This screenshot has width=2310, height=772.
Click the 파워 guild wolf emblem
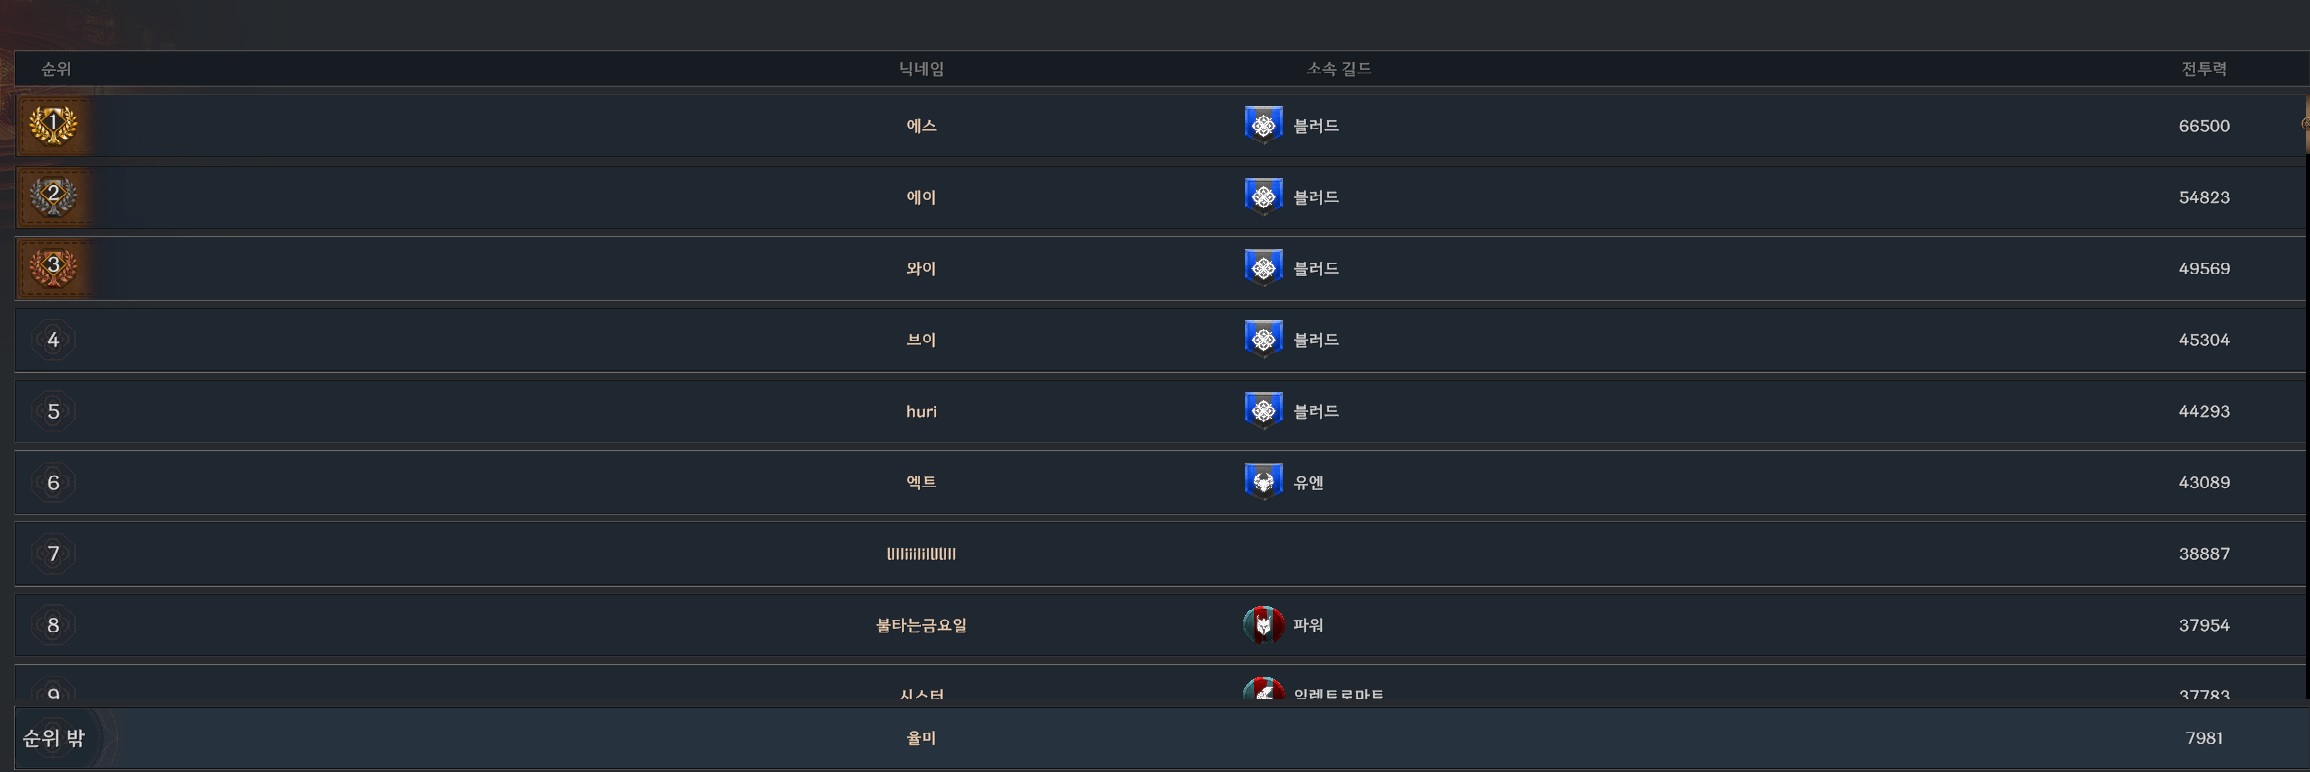(1263, 625)
